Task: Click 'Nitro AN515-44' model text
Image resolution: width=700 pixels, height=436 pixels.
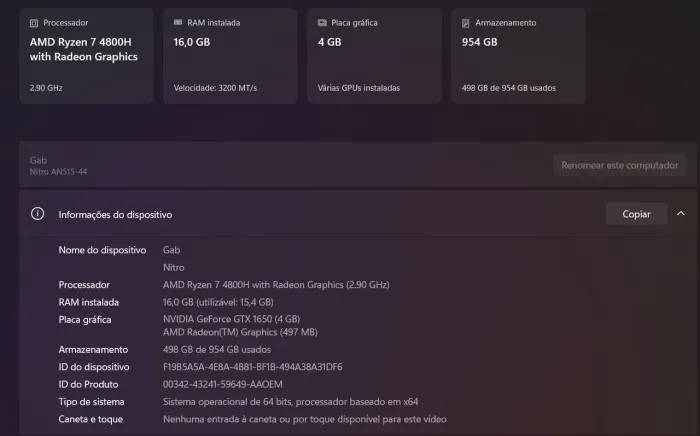Action: tap(58, 172)
